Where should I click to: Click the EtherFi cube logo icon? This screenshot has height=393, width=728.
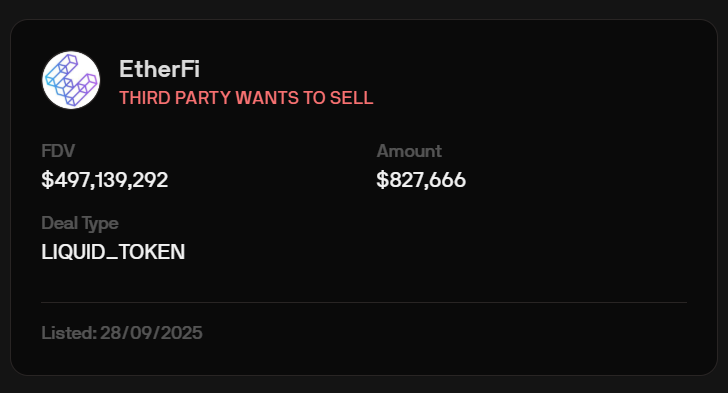pyautogui.click(x=71, y=80)
